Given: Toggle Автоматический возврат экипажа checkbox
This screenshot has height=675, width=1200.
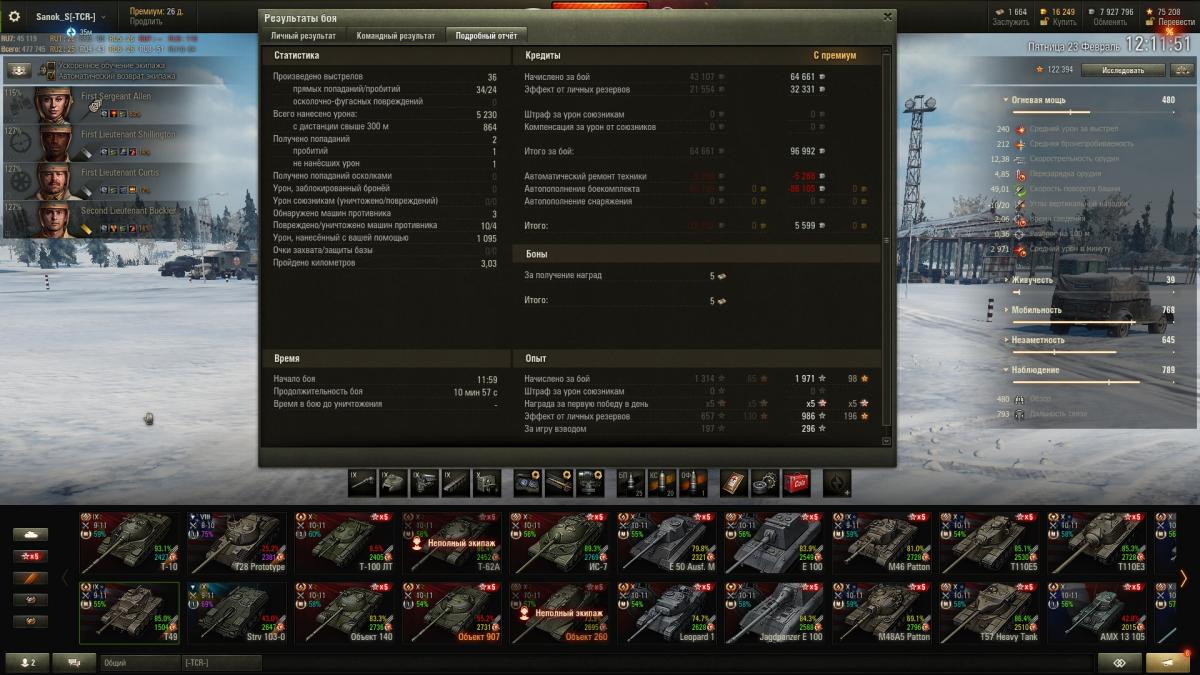Looking at the screenshot, I should click(x=50, y=76).
